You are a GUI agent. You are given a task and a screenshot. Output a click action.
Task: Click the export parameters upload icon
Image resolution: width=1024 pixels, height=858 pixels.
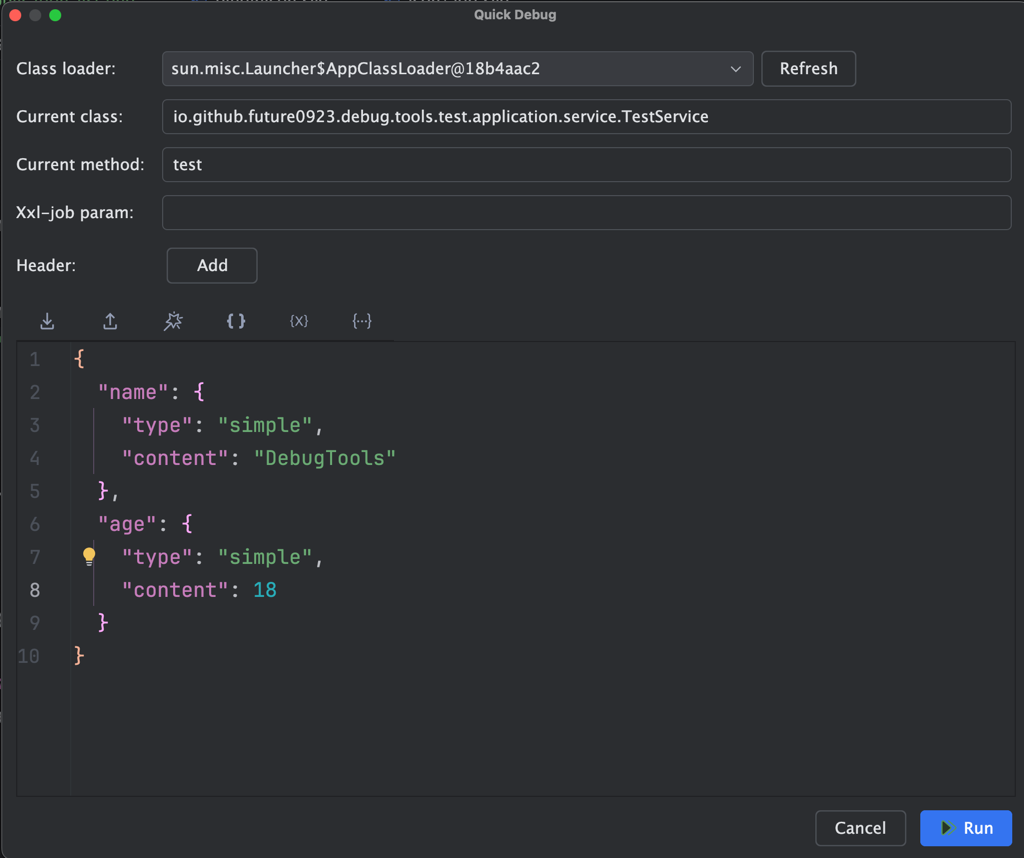pos(110,321)
